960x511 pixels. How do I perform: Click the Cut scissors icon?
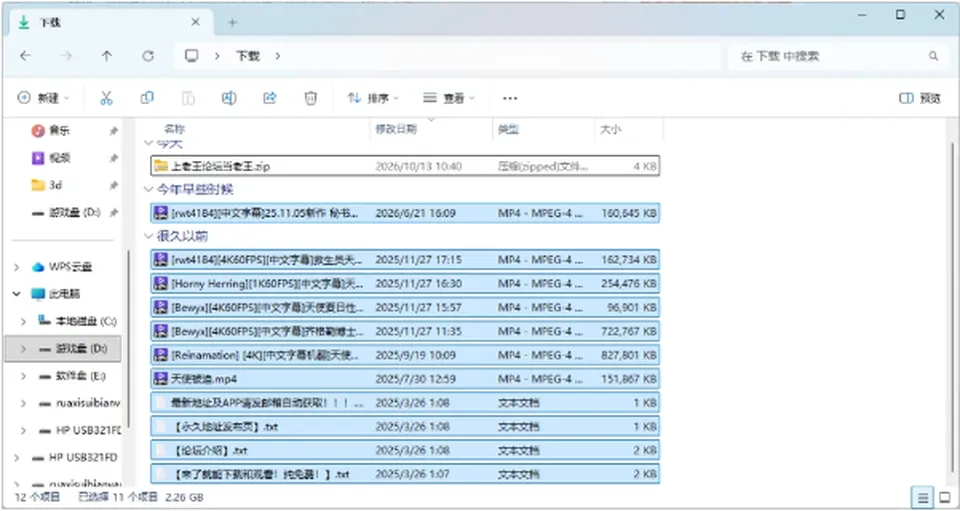[107, 98]
